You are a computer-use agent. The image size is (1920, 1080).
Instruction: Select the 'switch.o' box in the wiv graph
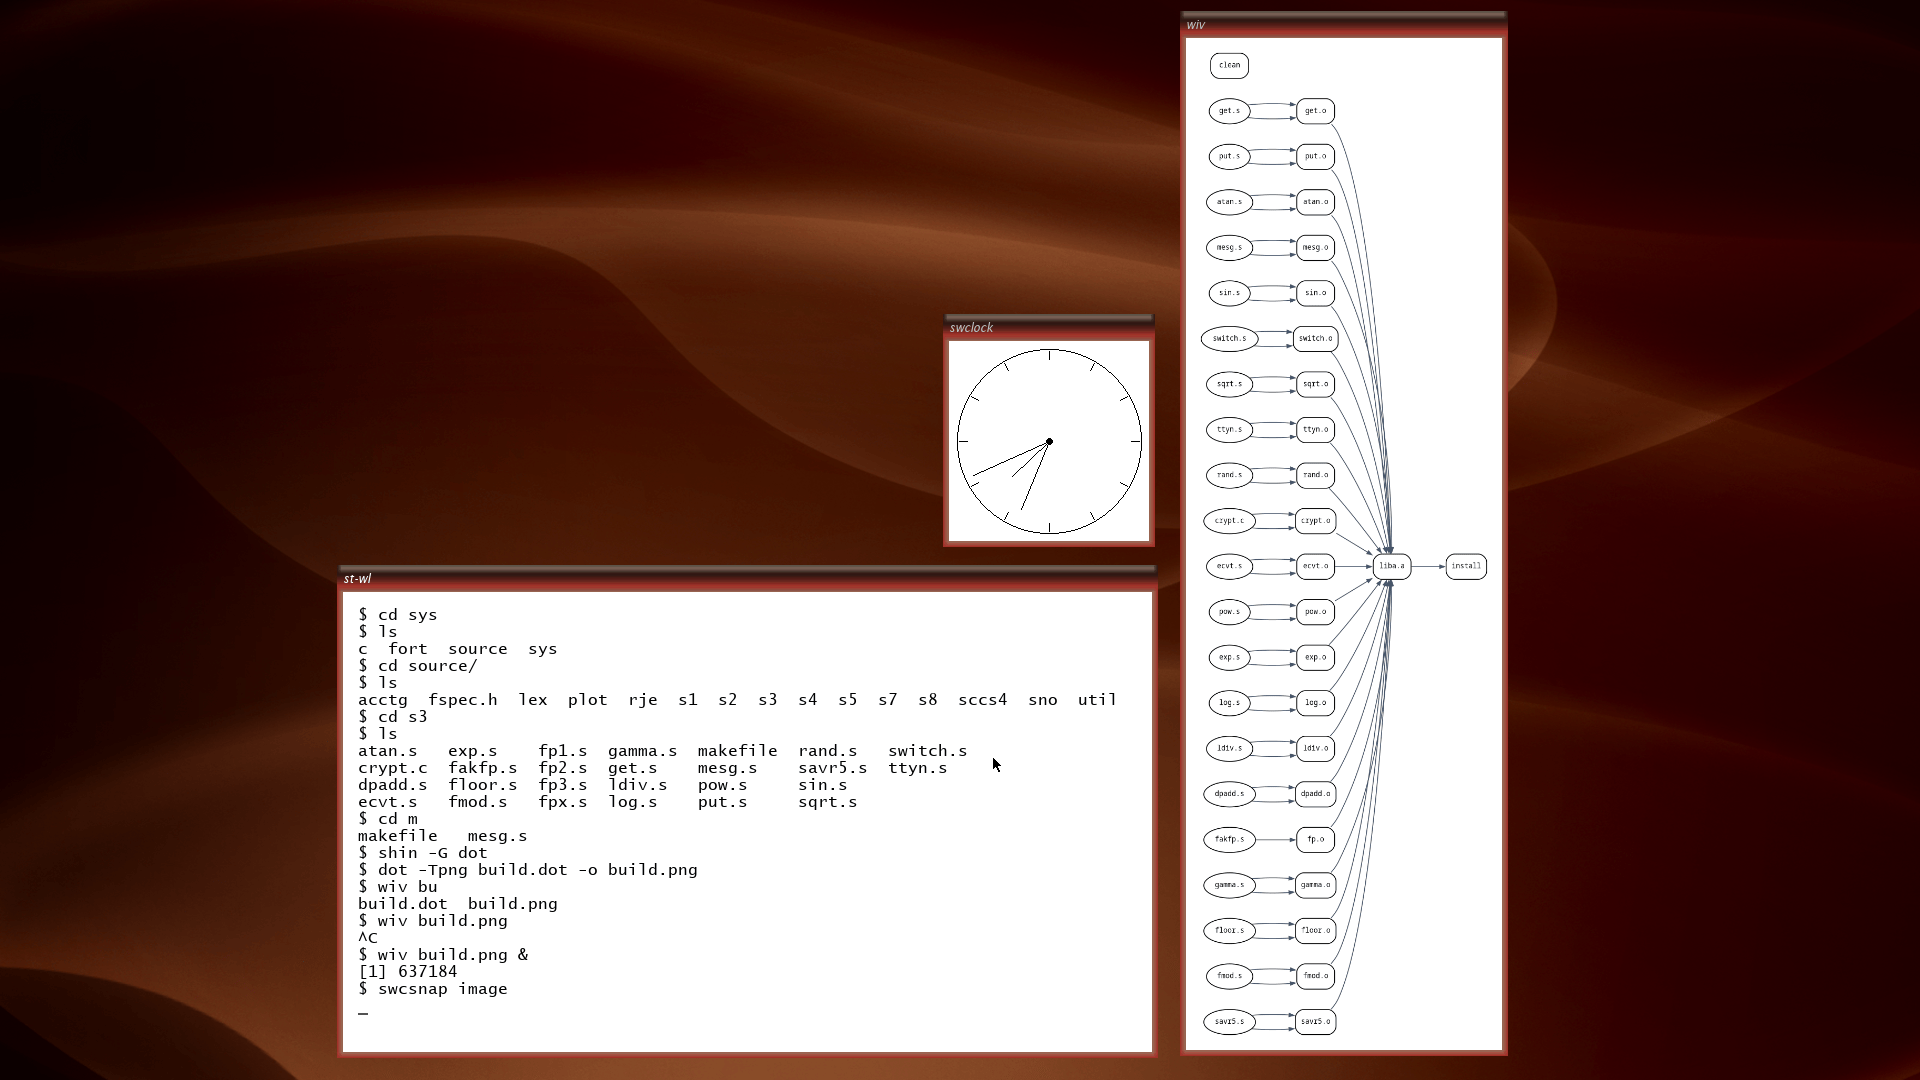pos(1315,338)
